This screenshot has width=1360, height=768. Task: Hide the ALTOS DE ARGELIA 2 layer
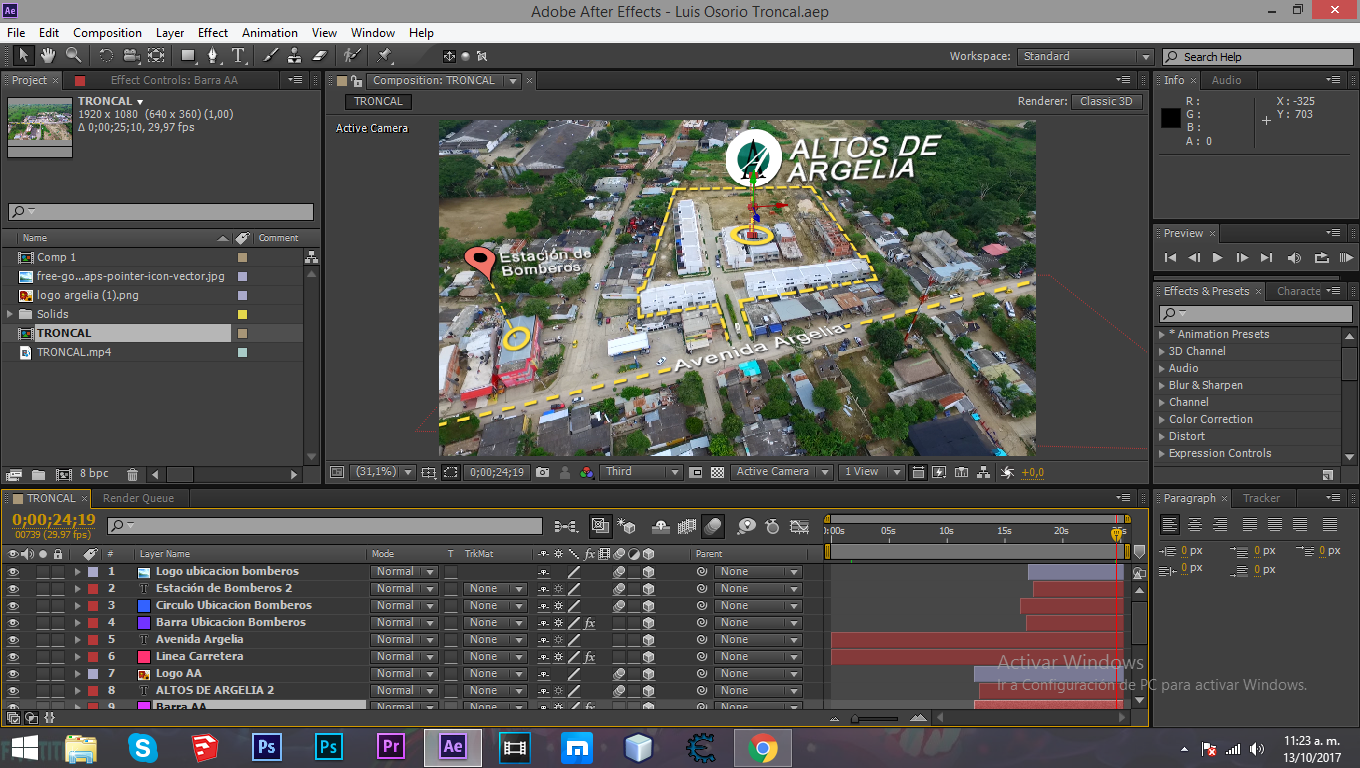13,691
